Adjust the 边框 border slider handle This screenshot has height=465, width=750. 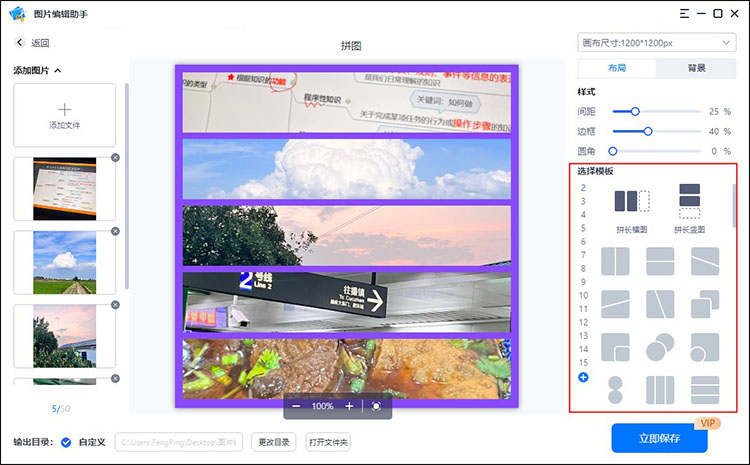(648, 131)
